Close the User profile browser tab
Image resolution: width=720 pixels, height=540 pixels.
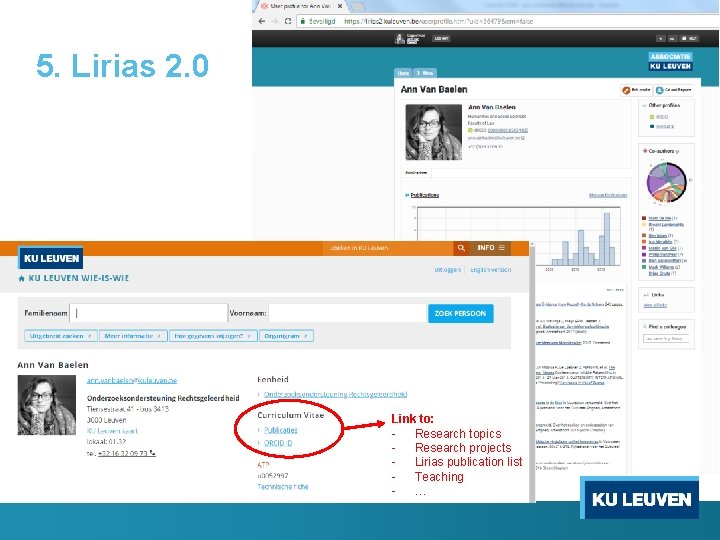(340, 6)
